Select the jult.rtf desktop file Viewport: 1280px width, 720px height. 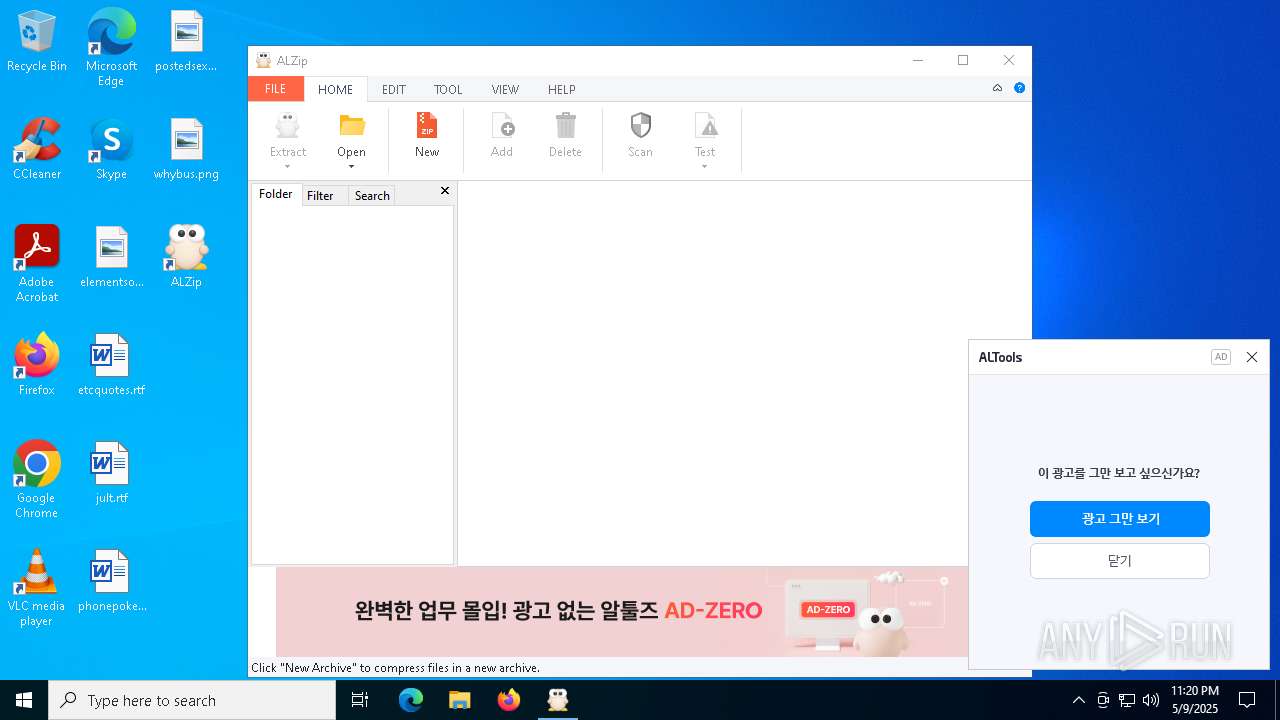[x=111, y=473]
